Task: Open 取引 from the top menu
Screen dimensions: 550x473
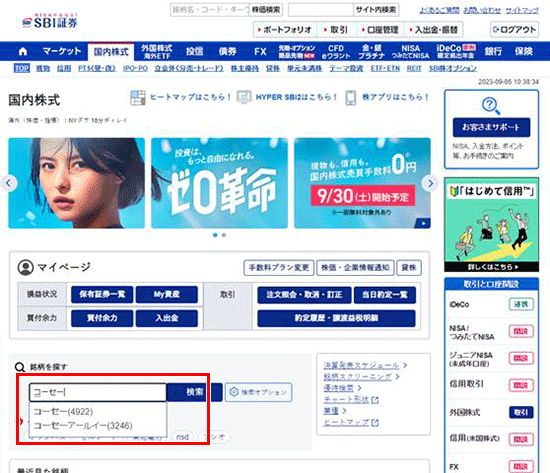Action: [x=337, y=30]
